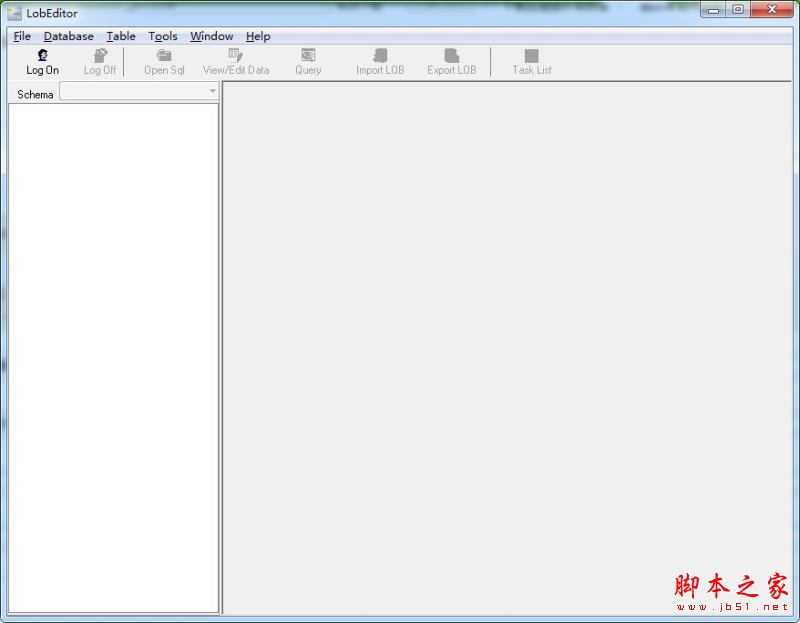Click the Import LOB icon
The height and width of the screenshot is (623, 800).
380,55
